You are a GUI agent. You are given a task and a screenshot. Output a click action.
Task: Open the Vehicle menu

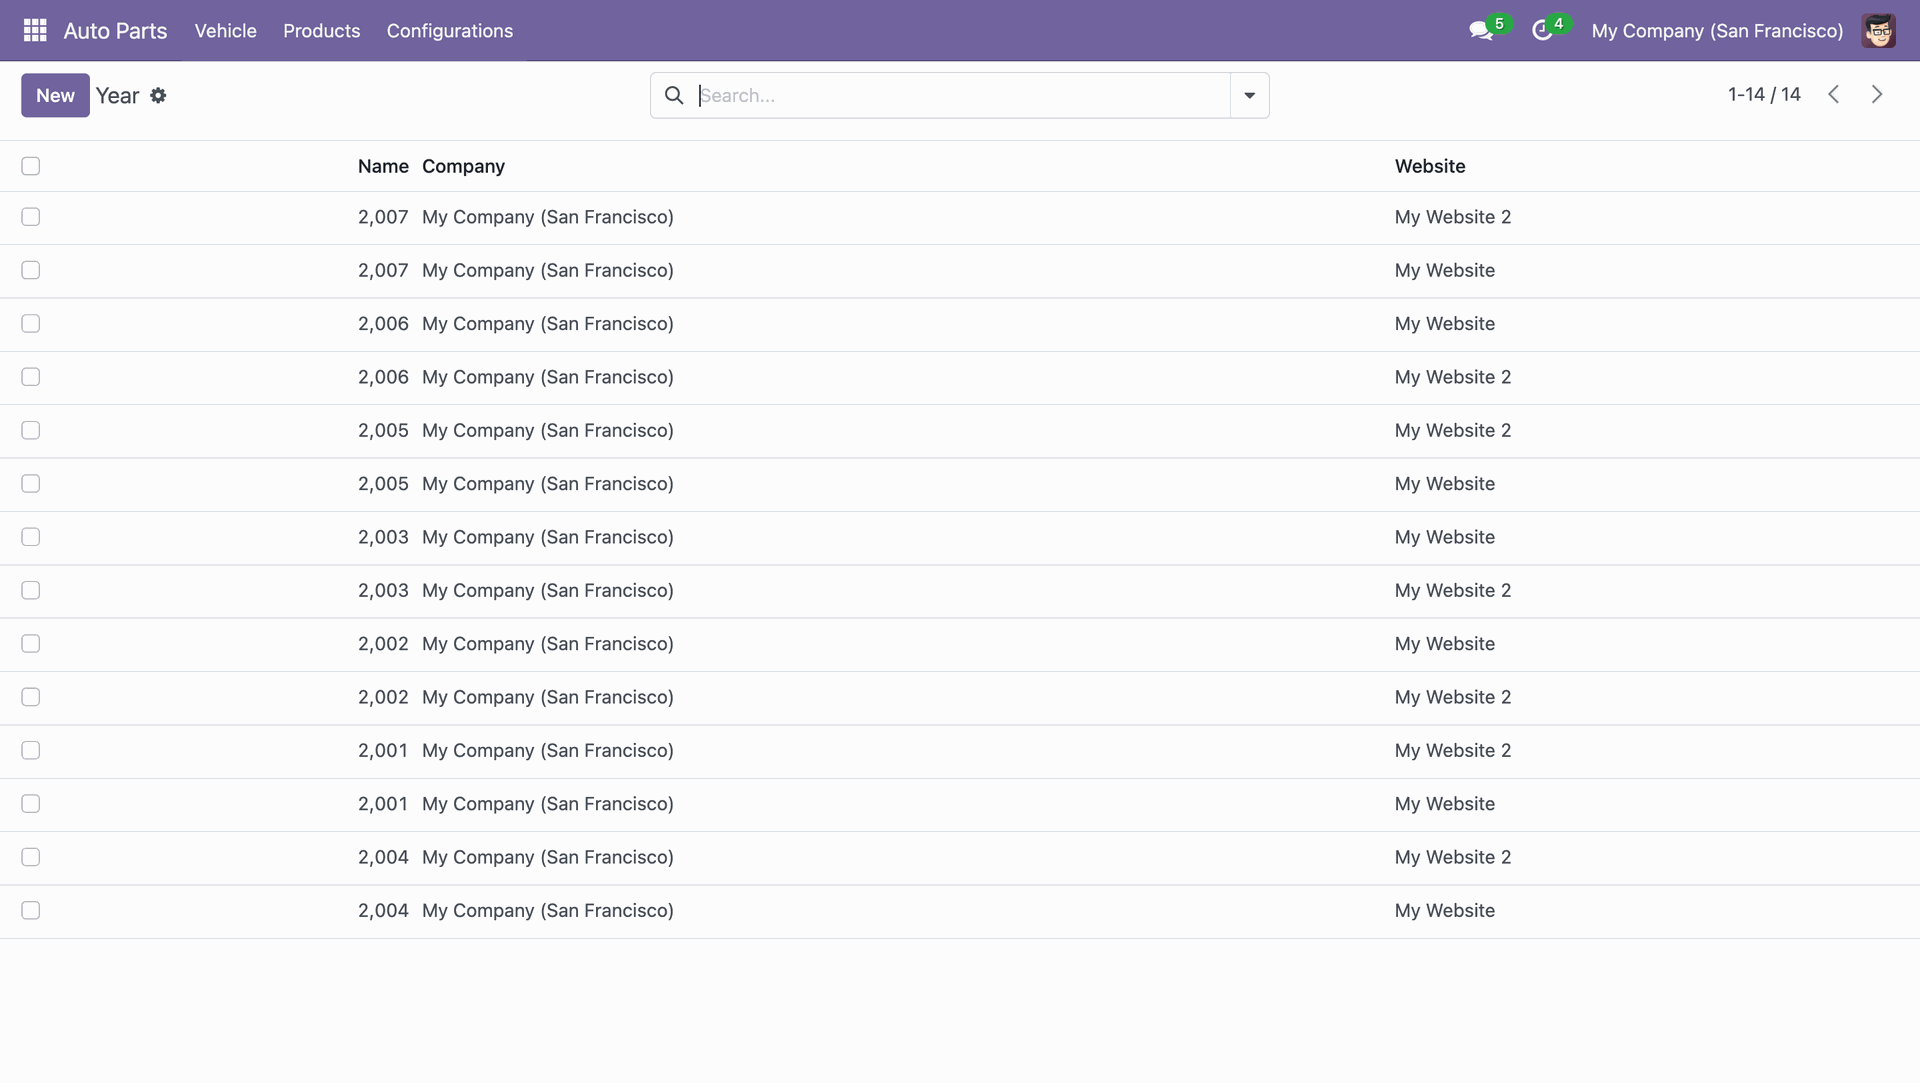click(x=225, y=31)
